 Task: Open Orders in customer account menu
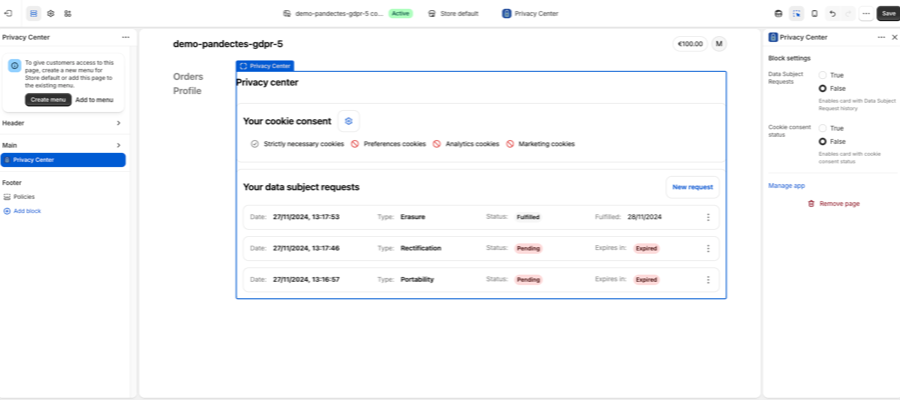point(188,77)
